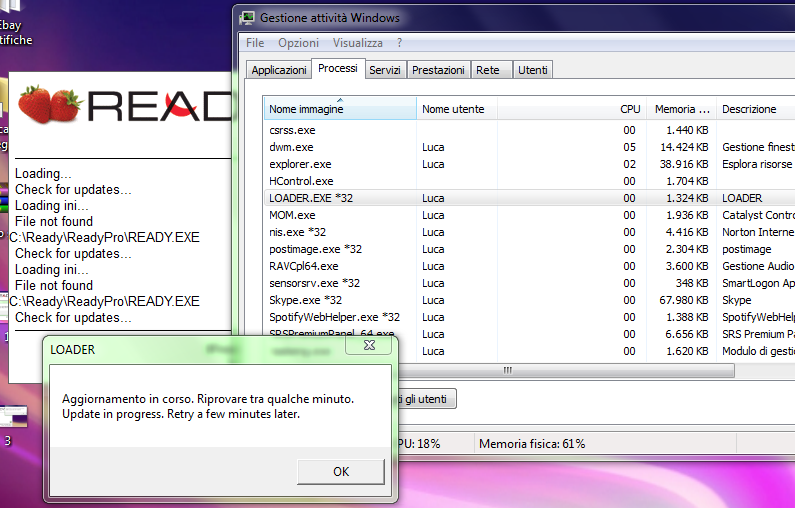Click the Catalyst Control description cell
The height and width of the screenshot is (508, 795).
point(757,215)
